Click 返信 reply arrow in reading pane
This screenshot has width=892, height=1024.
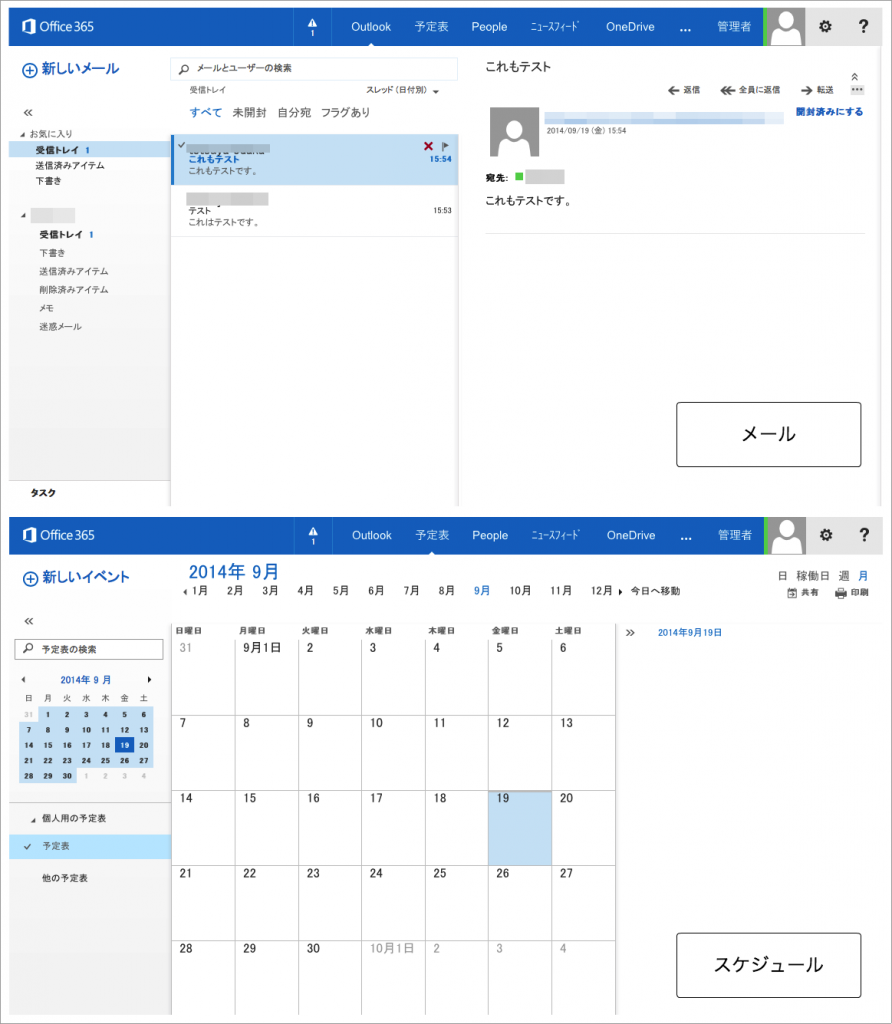[x=684, y=90]
